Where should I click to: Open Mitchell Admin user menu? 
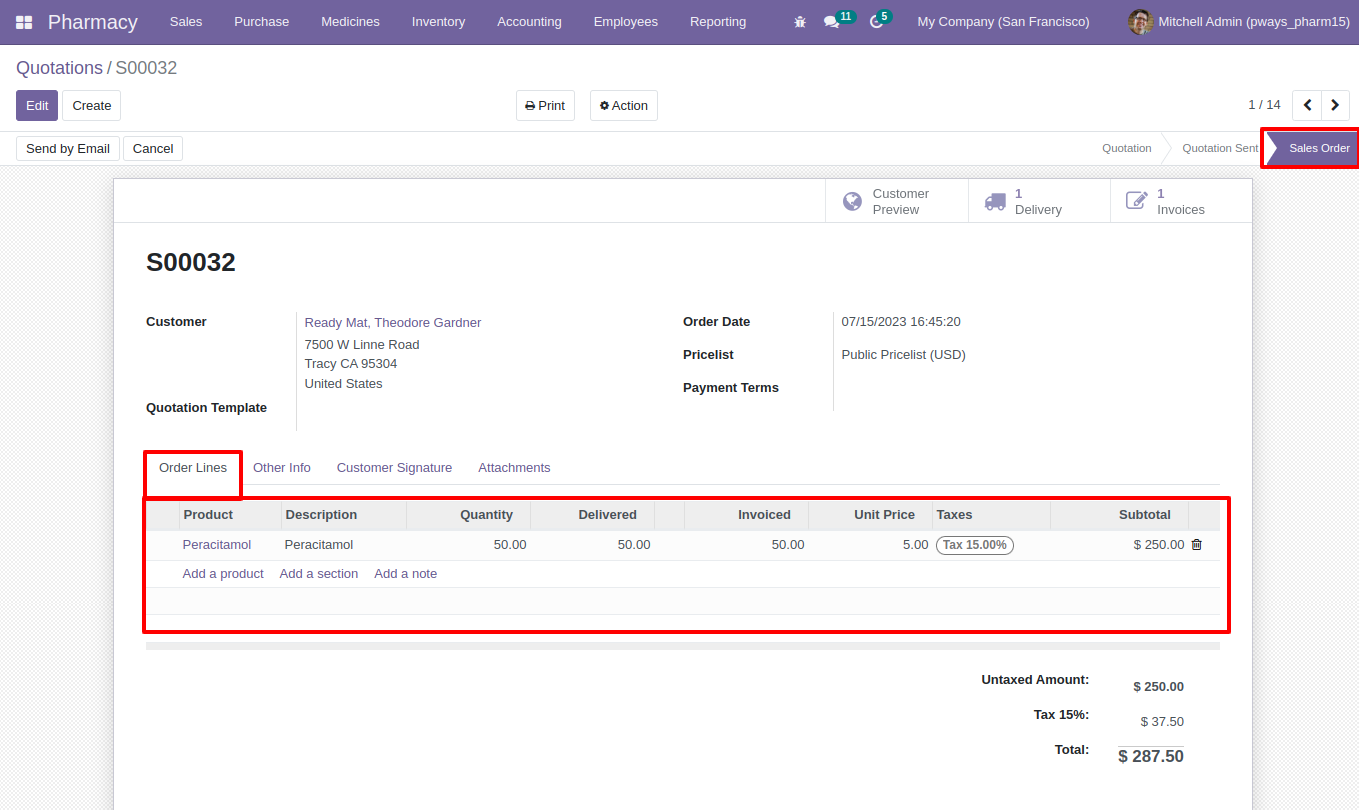(1239, 22)
